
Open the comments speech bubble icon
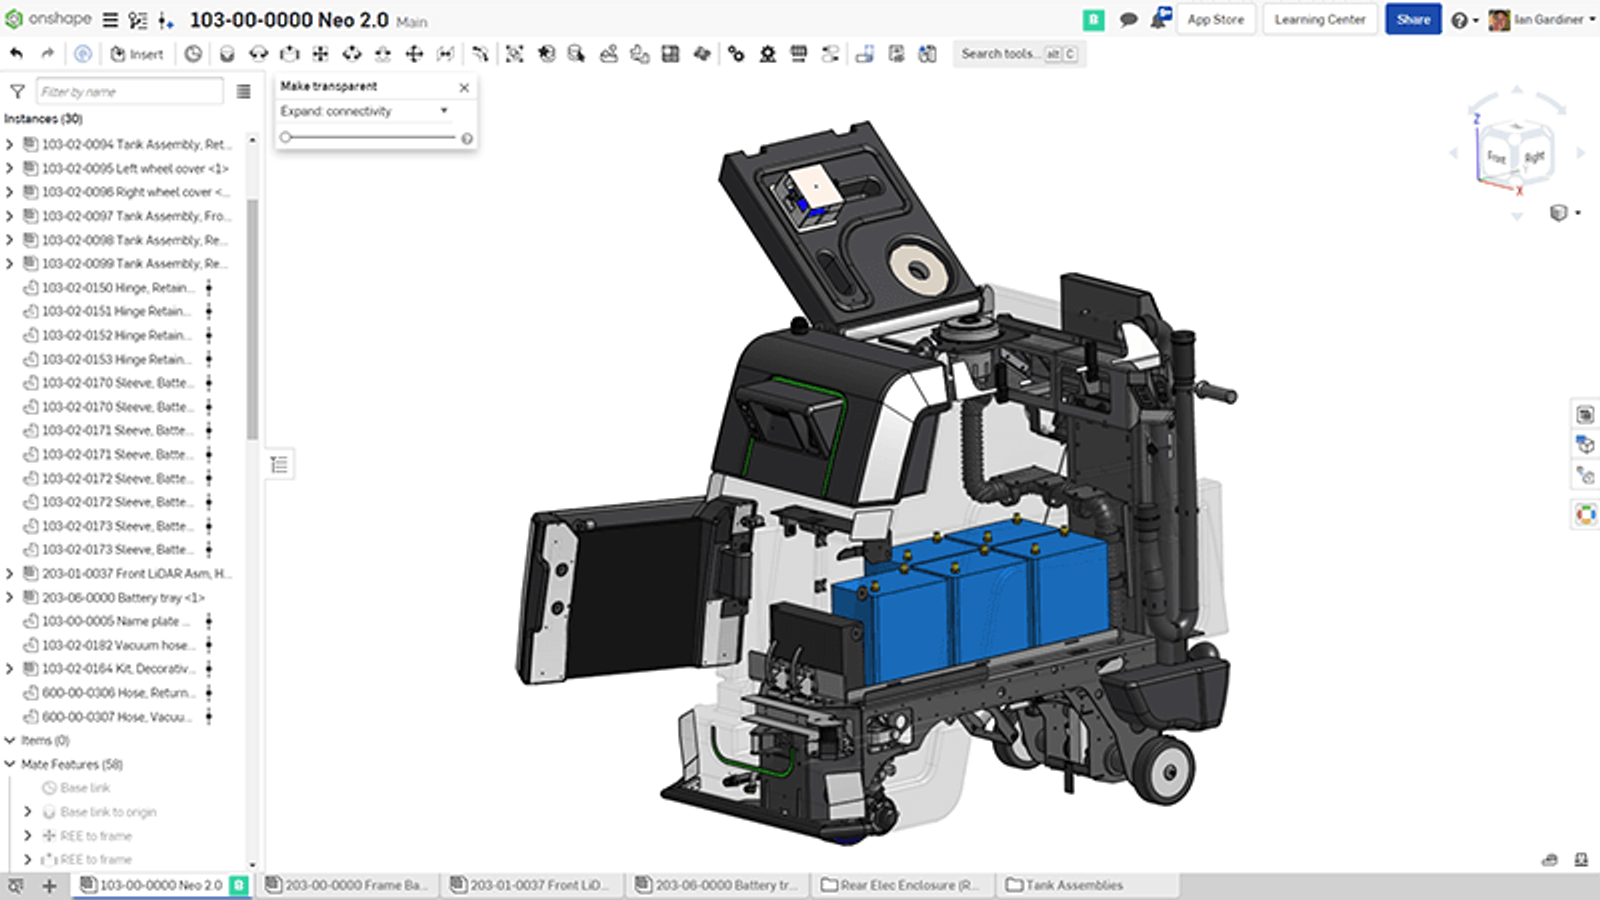coord(1129,18)
